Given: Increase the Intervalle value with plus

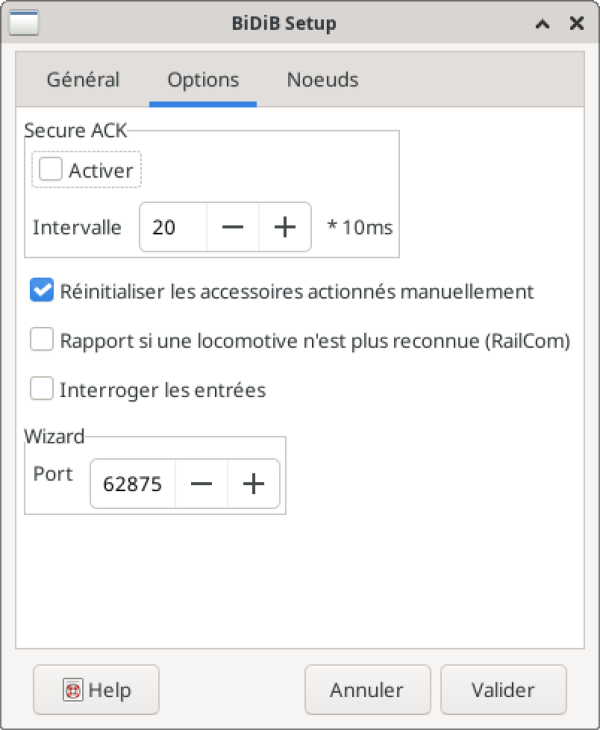Looking at the screenshot, I should point(285,228).
